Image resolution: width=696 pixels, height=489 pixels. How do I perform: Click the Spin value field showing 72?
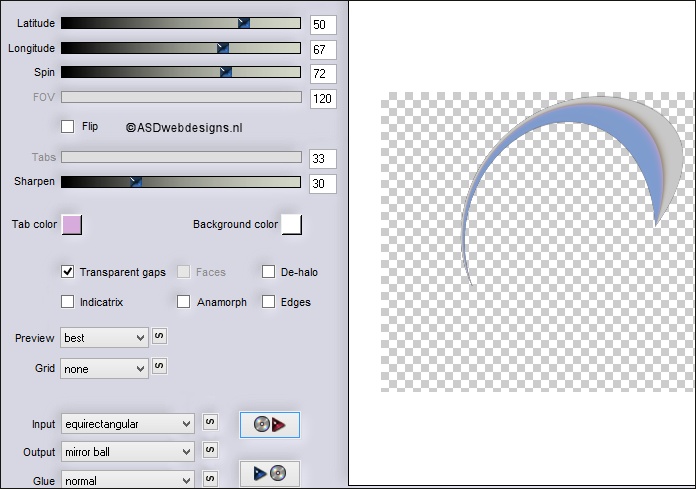pos(323,74)
